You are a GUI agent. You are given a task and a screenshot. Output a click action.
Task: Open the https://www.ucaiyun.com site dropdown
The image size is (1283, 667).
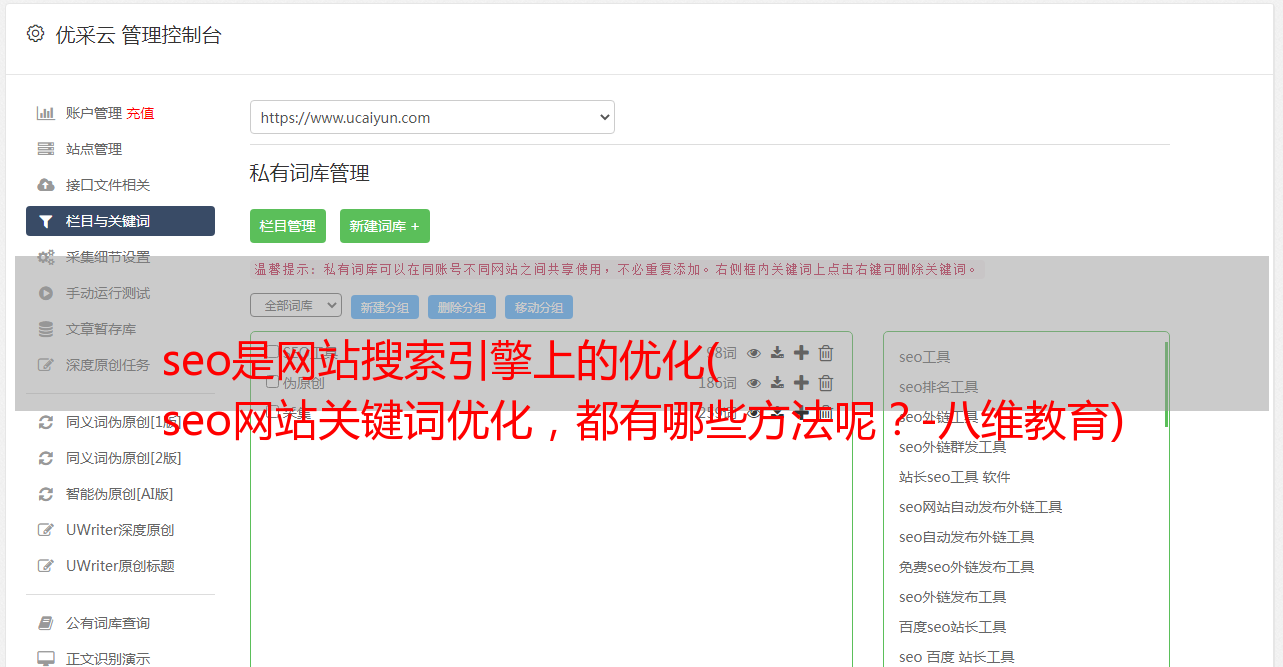click(432, 117)
